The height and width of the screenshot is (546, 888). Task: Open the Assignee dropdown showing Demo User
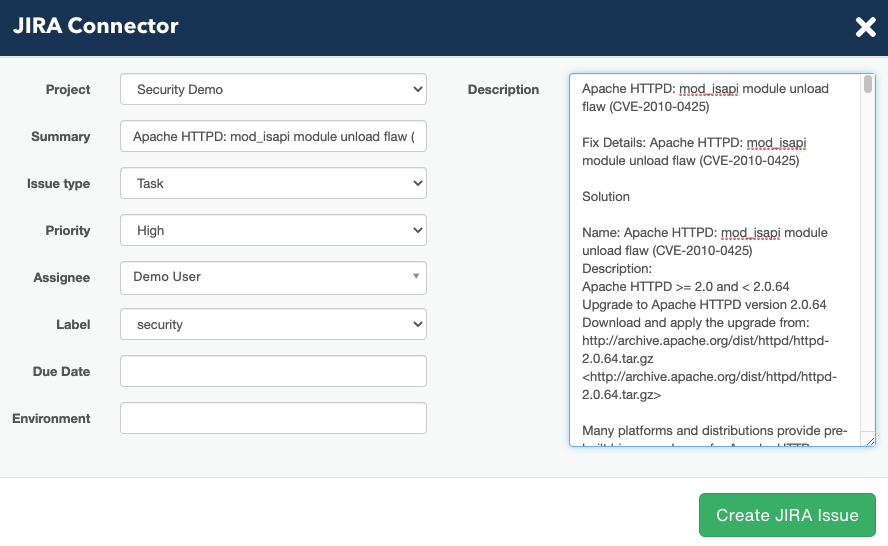pyautogui.click(x=273, y=278)
